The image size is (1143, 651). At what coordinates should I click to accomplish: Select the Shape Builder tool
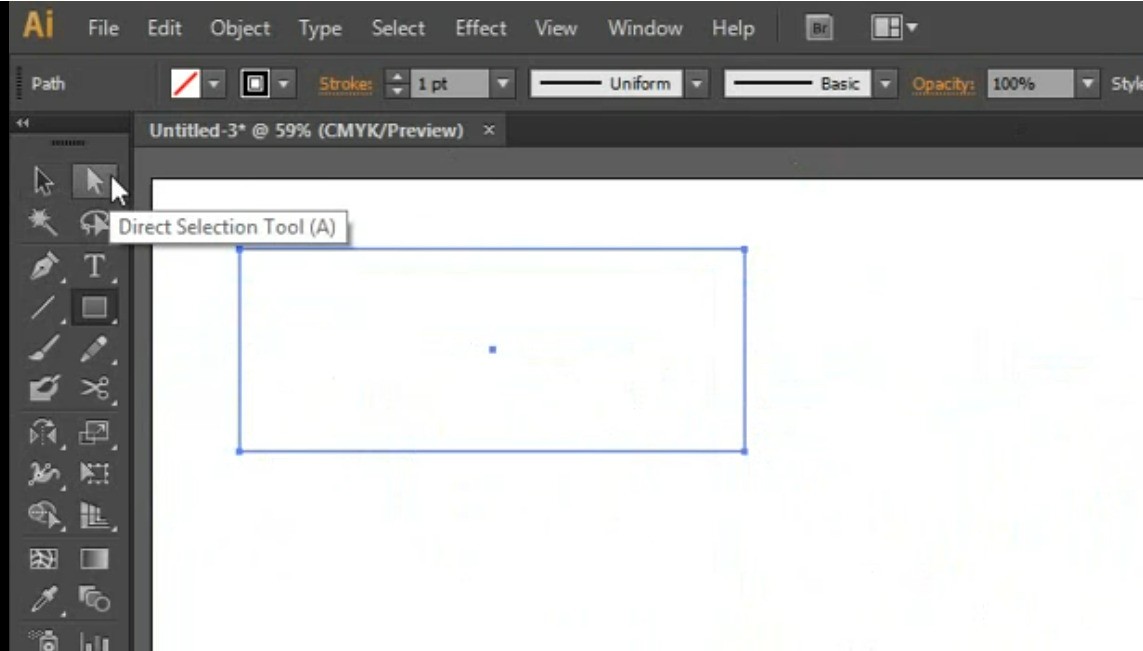click(x=44, y=515)
